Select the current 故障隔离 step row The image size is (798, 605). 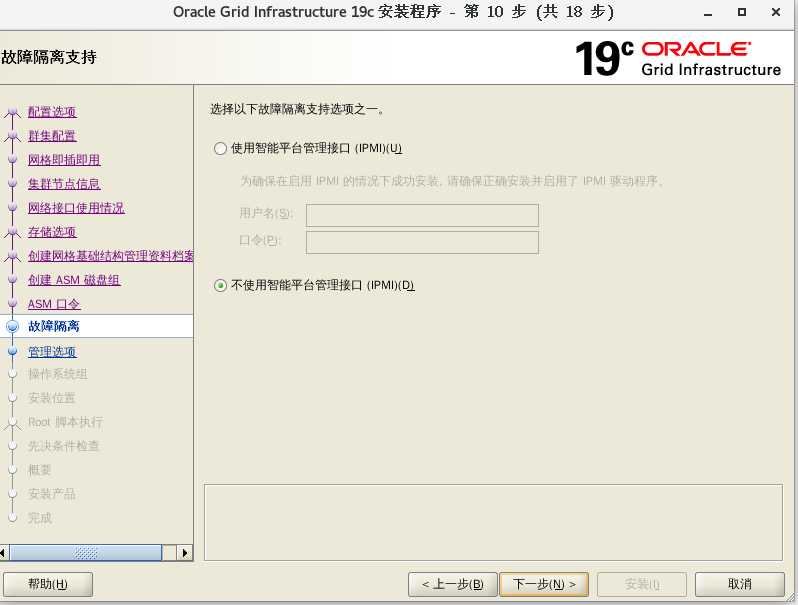(x=96, y=326)
